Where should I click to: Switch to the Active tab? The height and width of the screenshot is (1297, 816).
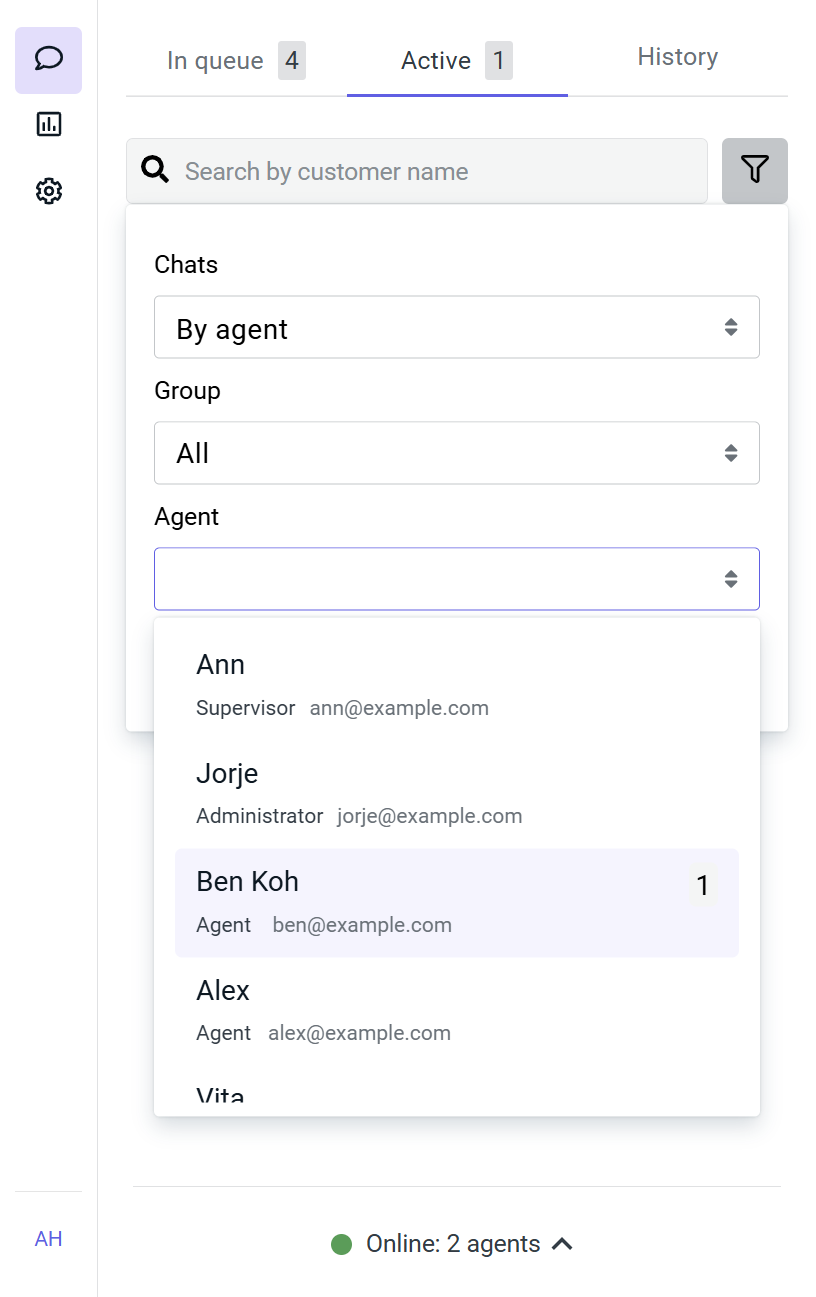456,61
